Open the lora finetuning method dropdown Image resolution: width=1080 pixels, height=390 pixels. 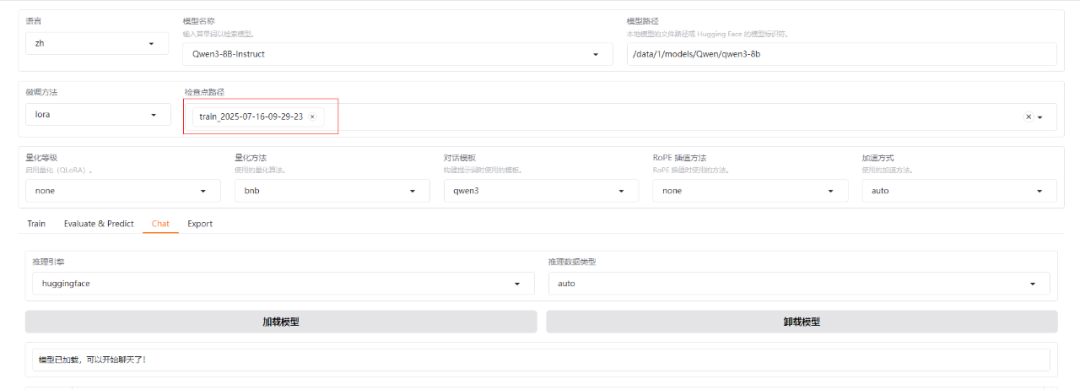98,115
